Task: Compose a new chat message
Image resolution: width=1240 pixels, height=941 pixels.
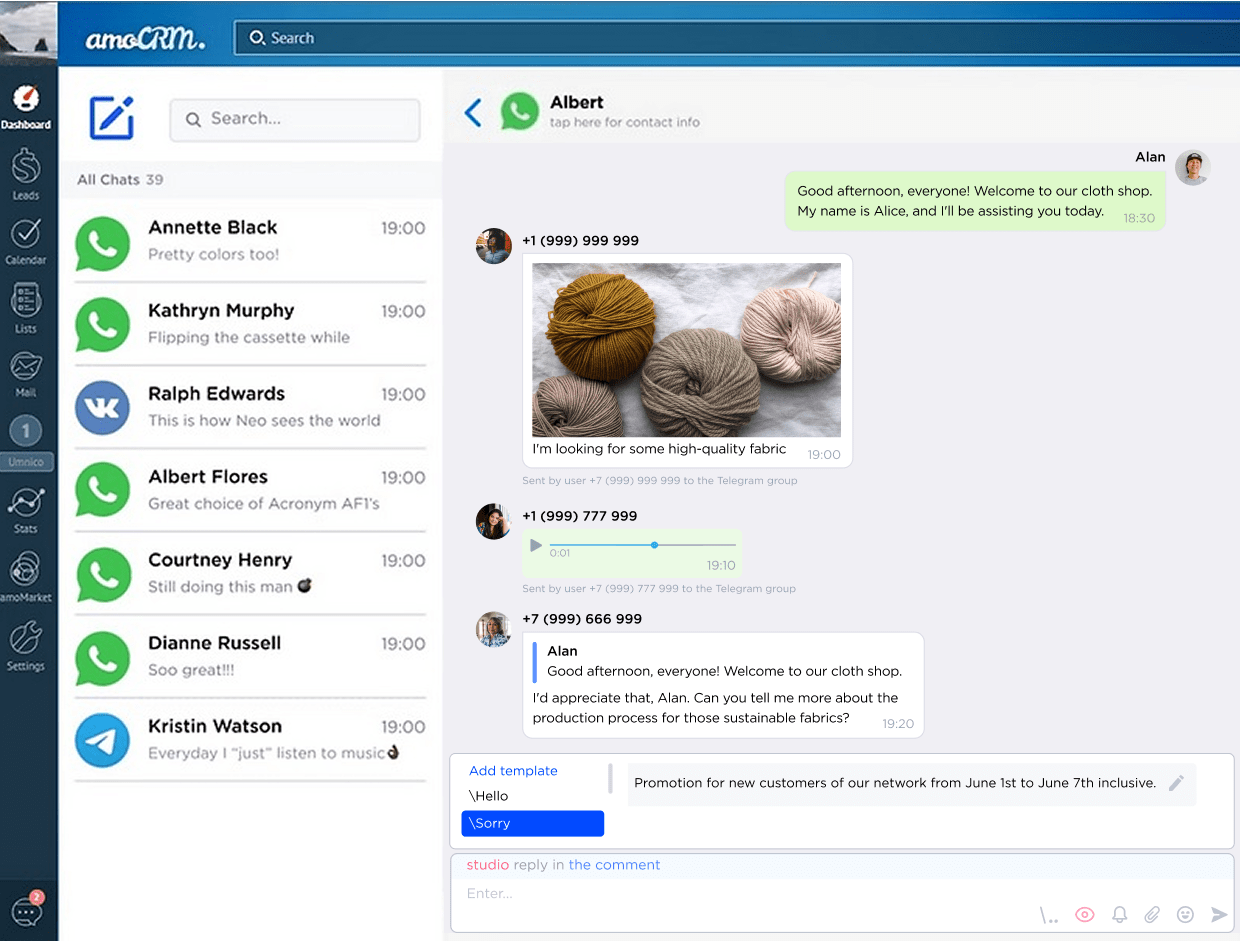Action: (111, 117)
